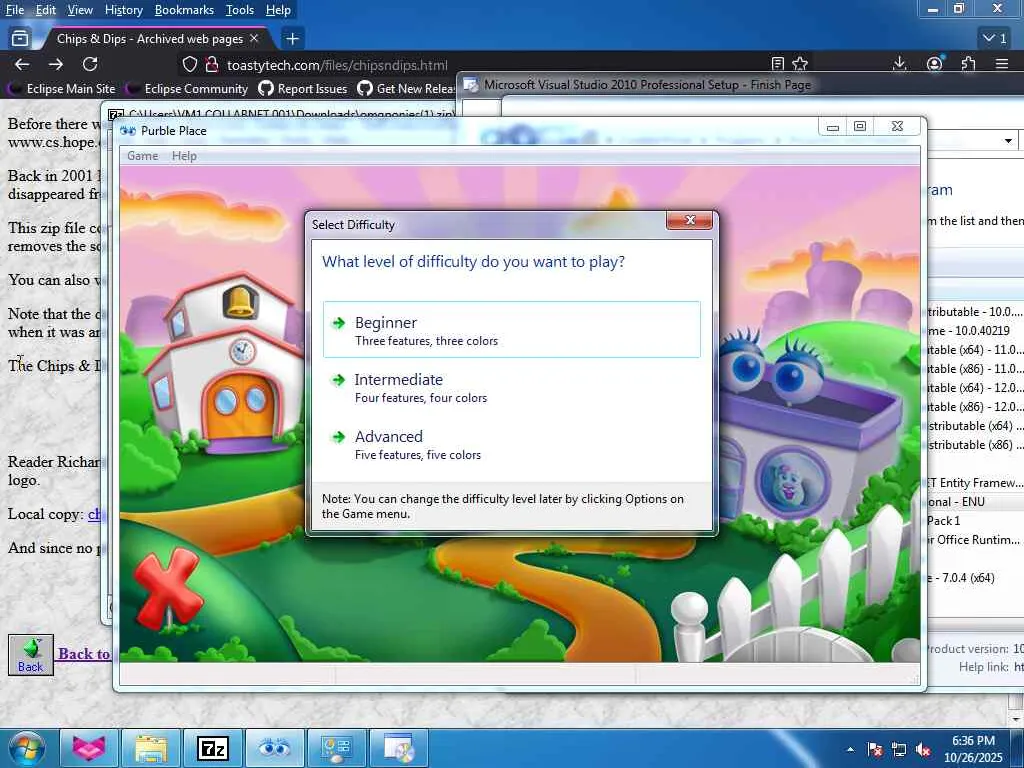The image size is (1024, 768).
Task: Open the browser account icon
Action: (x=935, y=63)
